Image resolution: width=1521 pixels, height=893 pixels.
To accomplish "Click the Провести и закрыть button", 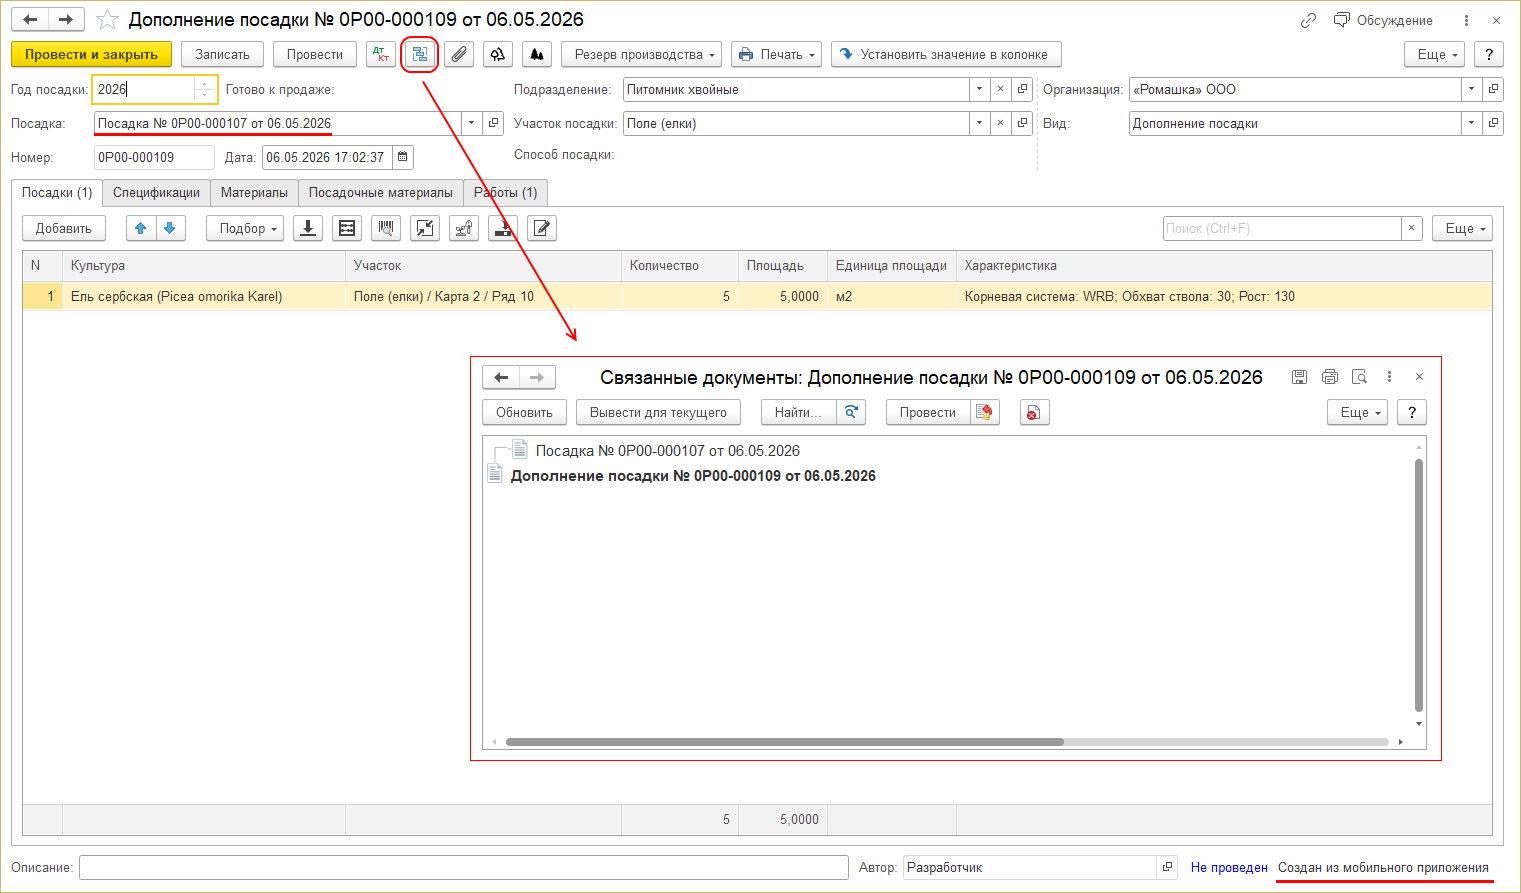I will pyautogui.click(x=91, y=54).
